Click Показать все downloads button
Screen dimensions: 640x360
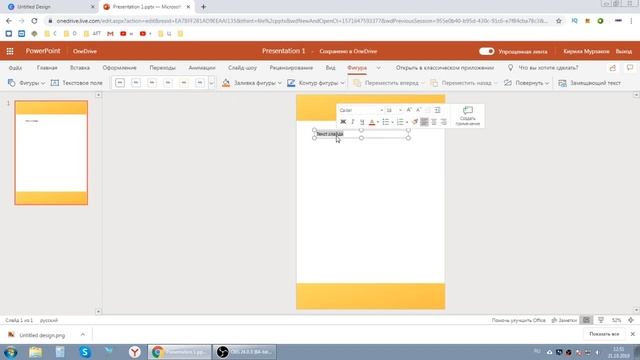pos(604,334)
